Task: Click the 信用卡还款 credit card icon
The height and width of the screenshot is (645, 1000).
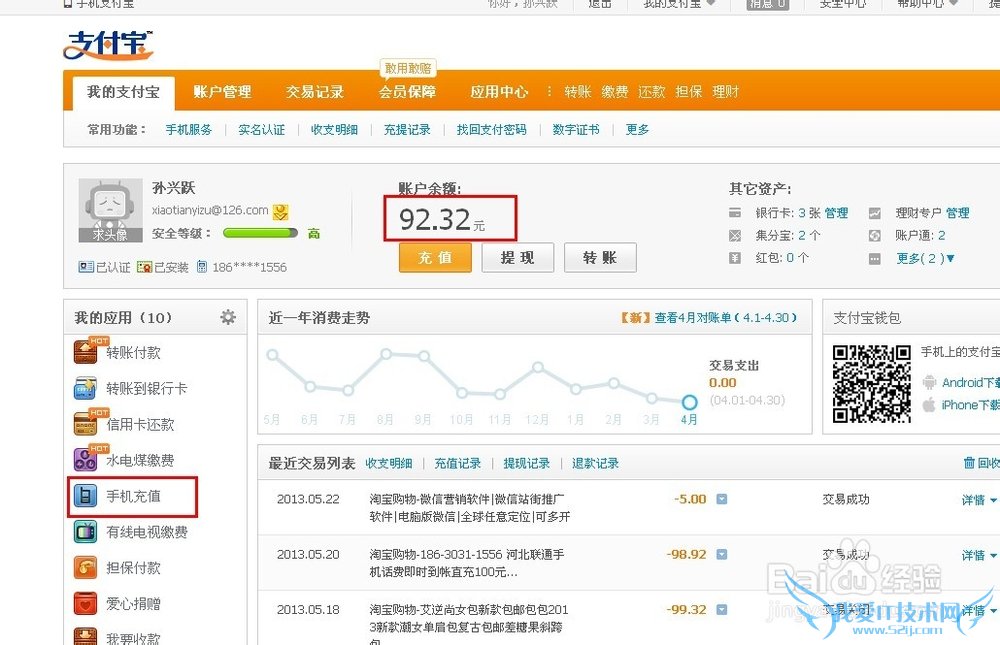Action: click(86, 424)
